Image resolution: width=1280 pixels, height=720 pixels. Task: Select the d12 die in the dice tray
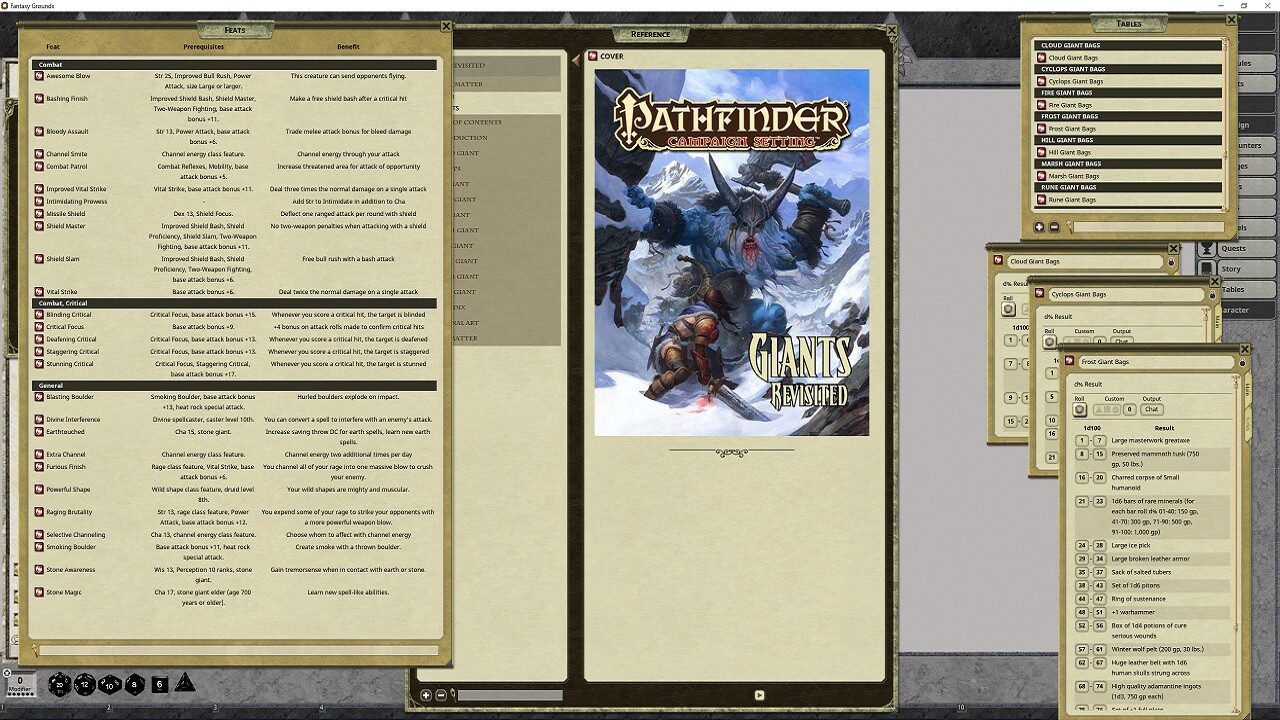click(x=85, y=684)
